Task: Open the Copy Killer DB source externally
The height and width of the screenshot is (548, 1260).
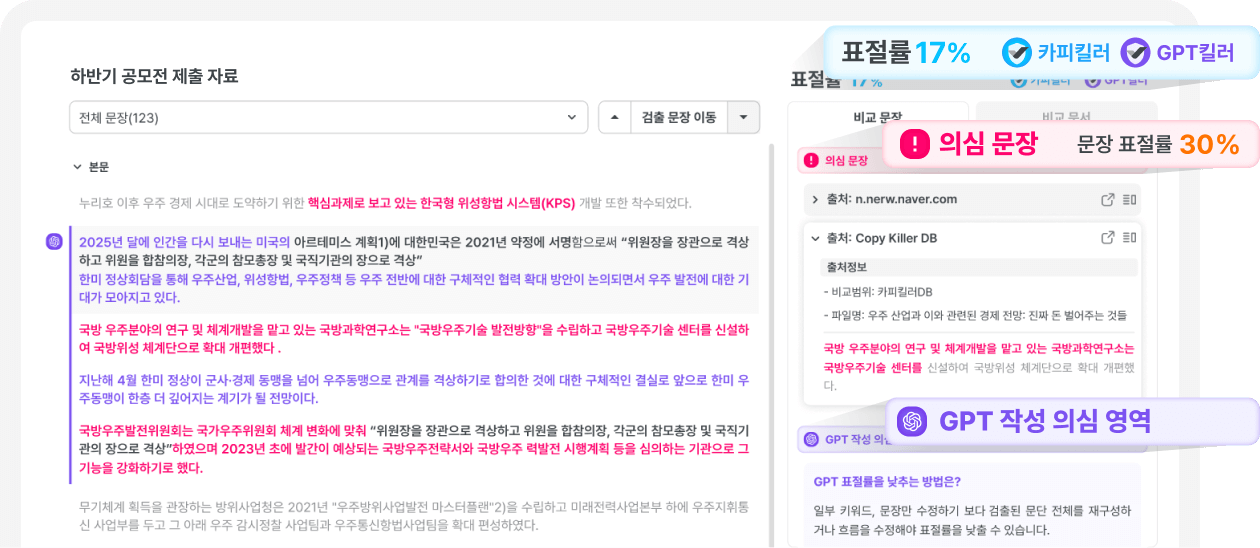Action: click(x=1107, y=238)
